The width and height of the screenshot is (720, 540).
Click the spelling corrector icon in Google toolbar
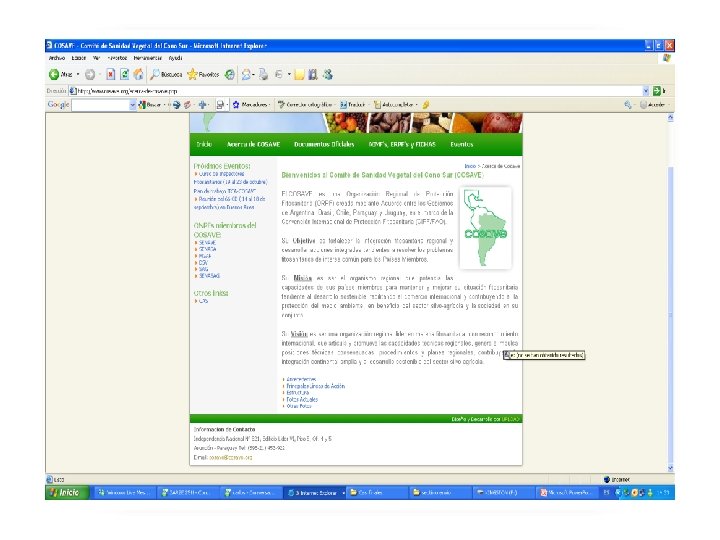(x=281, y=105)
